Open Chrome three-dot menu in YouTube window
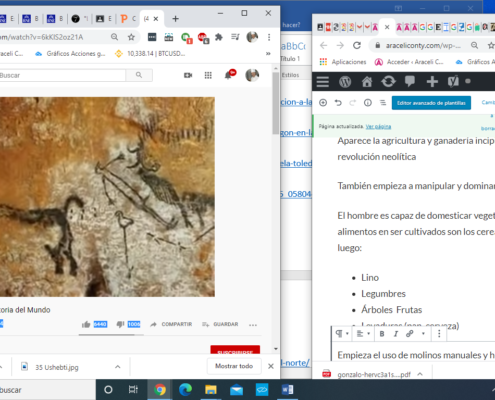This screenshot has height=400, width=495. (269, 37)
